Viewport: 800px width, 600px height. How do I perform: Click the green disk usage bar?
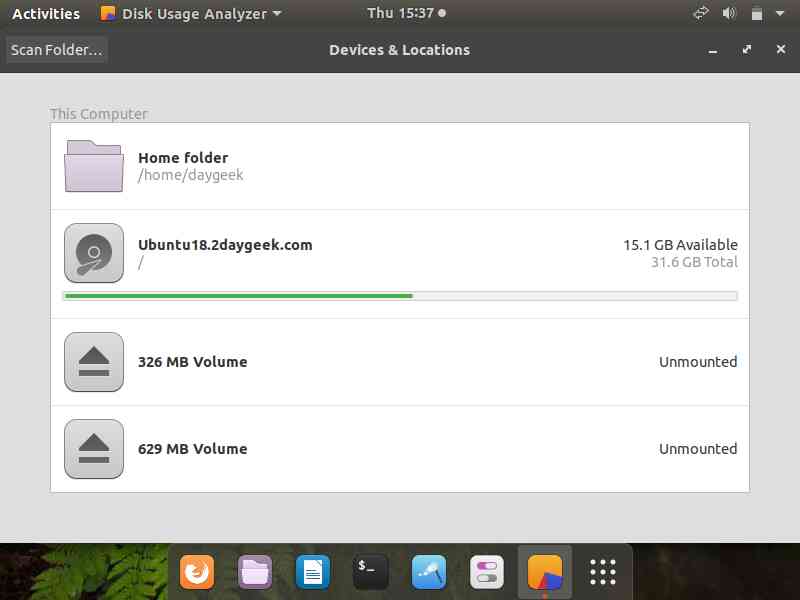coord(239,296)
